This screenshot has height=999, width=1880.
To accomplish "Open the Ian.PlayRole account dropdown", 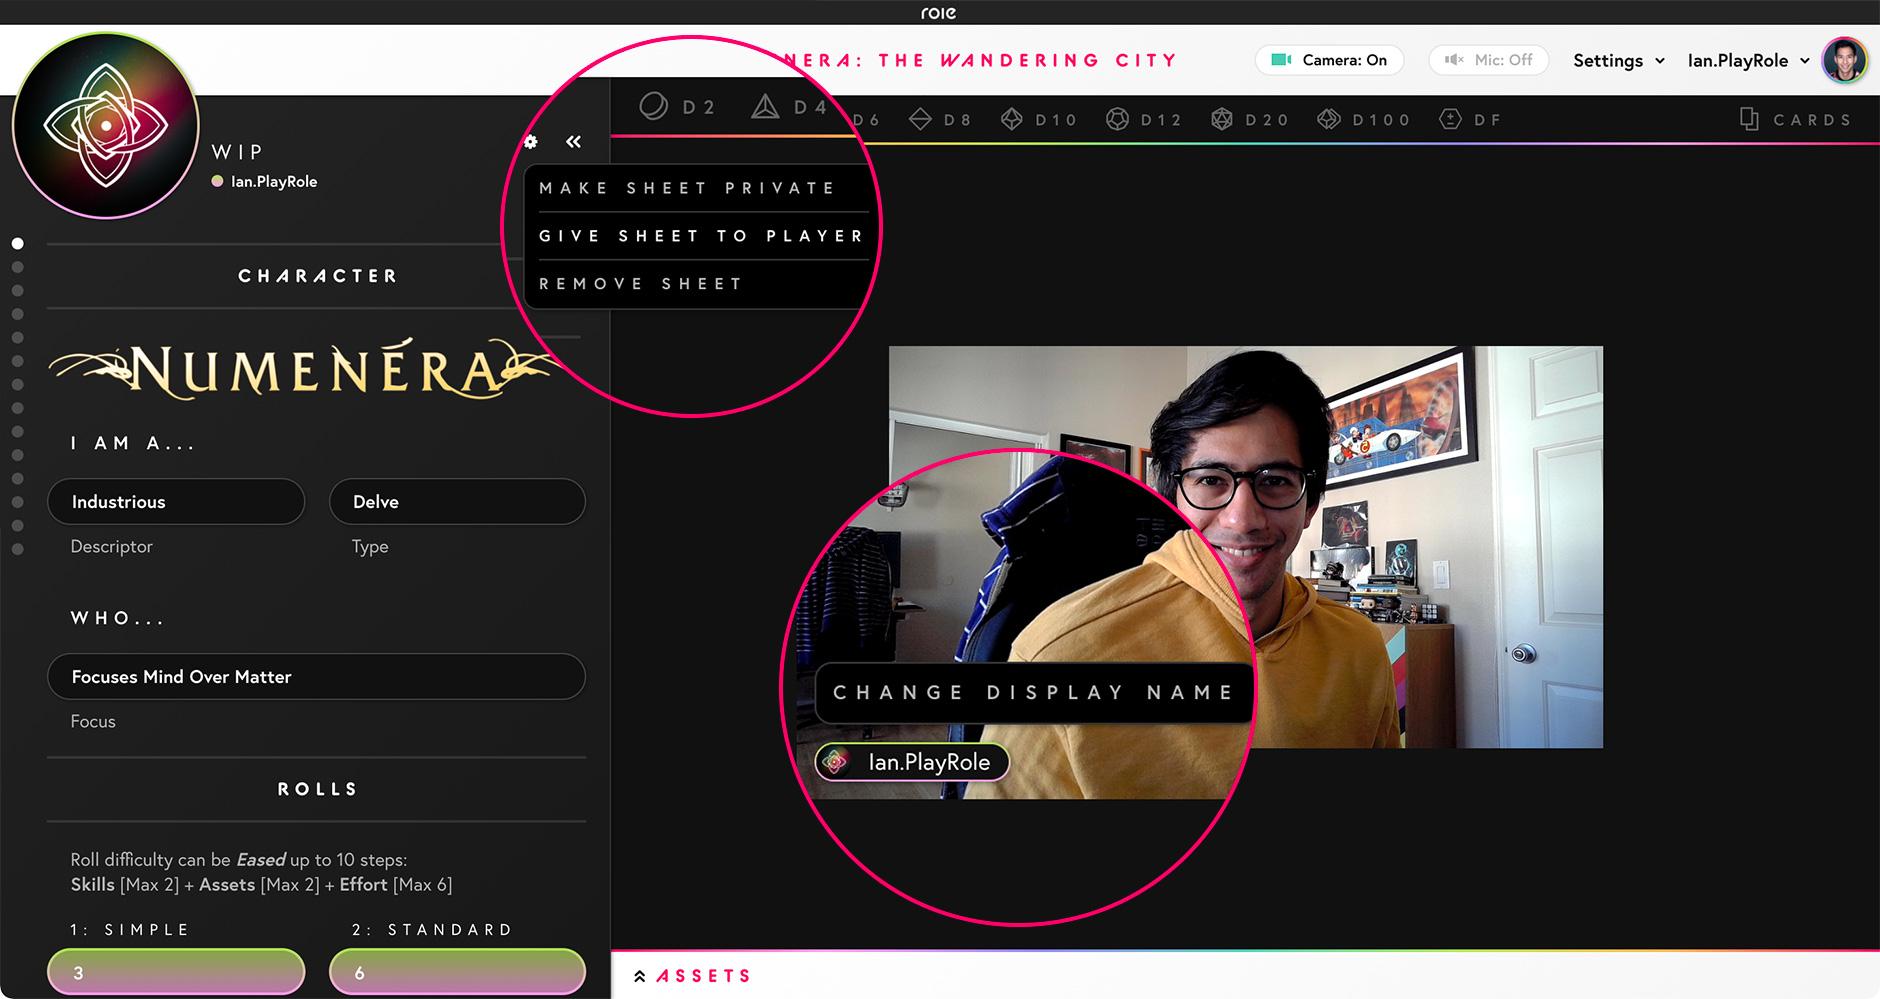I will point(1748,61).
